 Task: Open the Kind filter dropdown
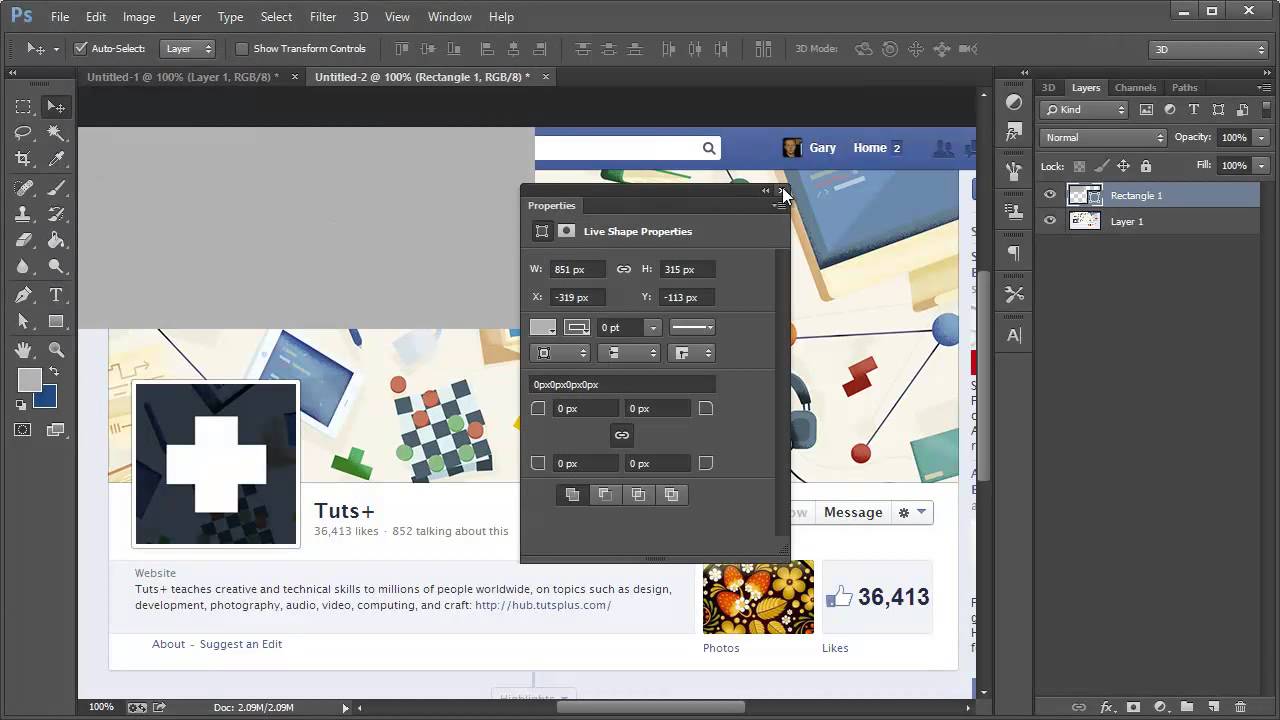[x=1085, y=110]
